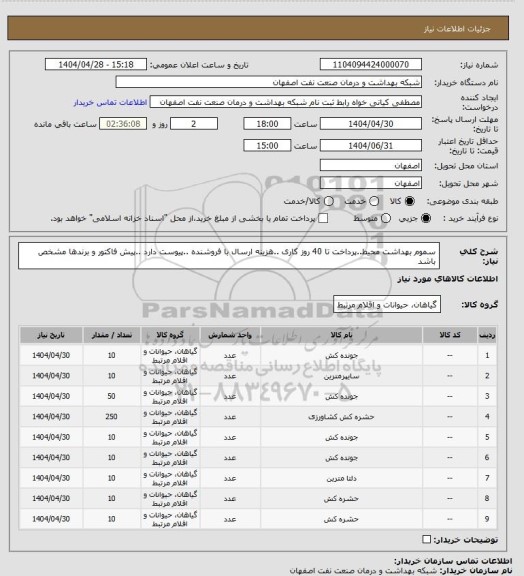The width and height of the screenshot is (524, 576).
Task: Click حشره کش کشاورزی in row 4
Action: pos(341,417)
